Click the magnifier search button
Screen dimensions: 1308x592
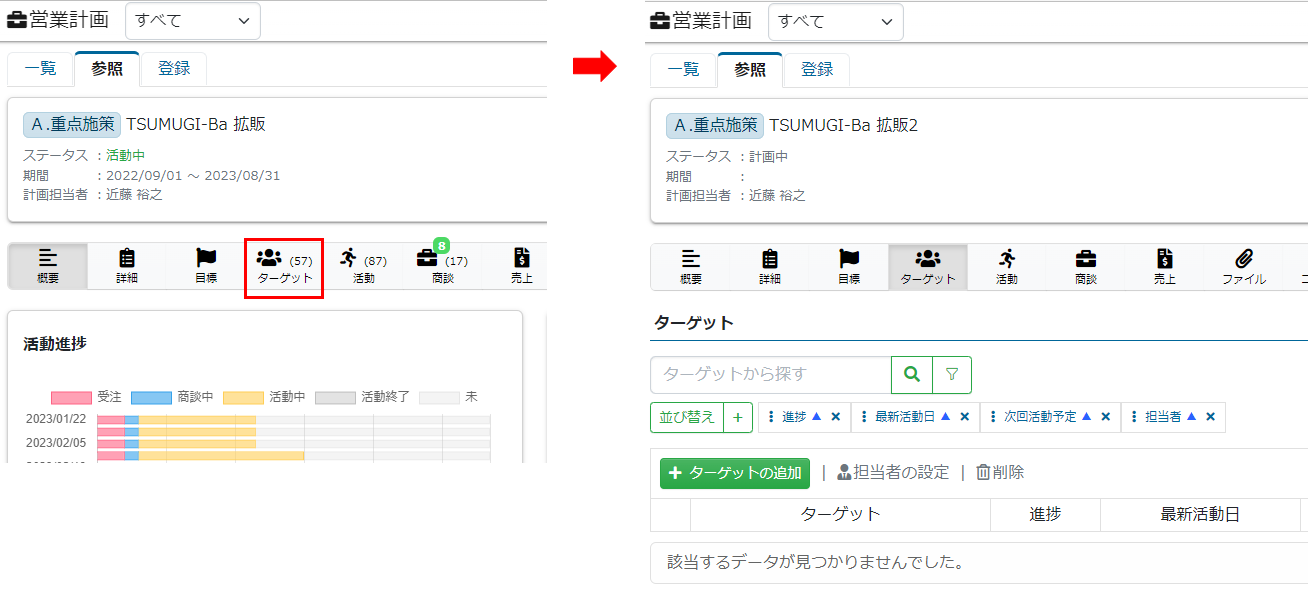[x=912, y=375]
